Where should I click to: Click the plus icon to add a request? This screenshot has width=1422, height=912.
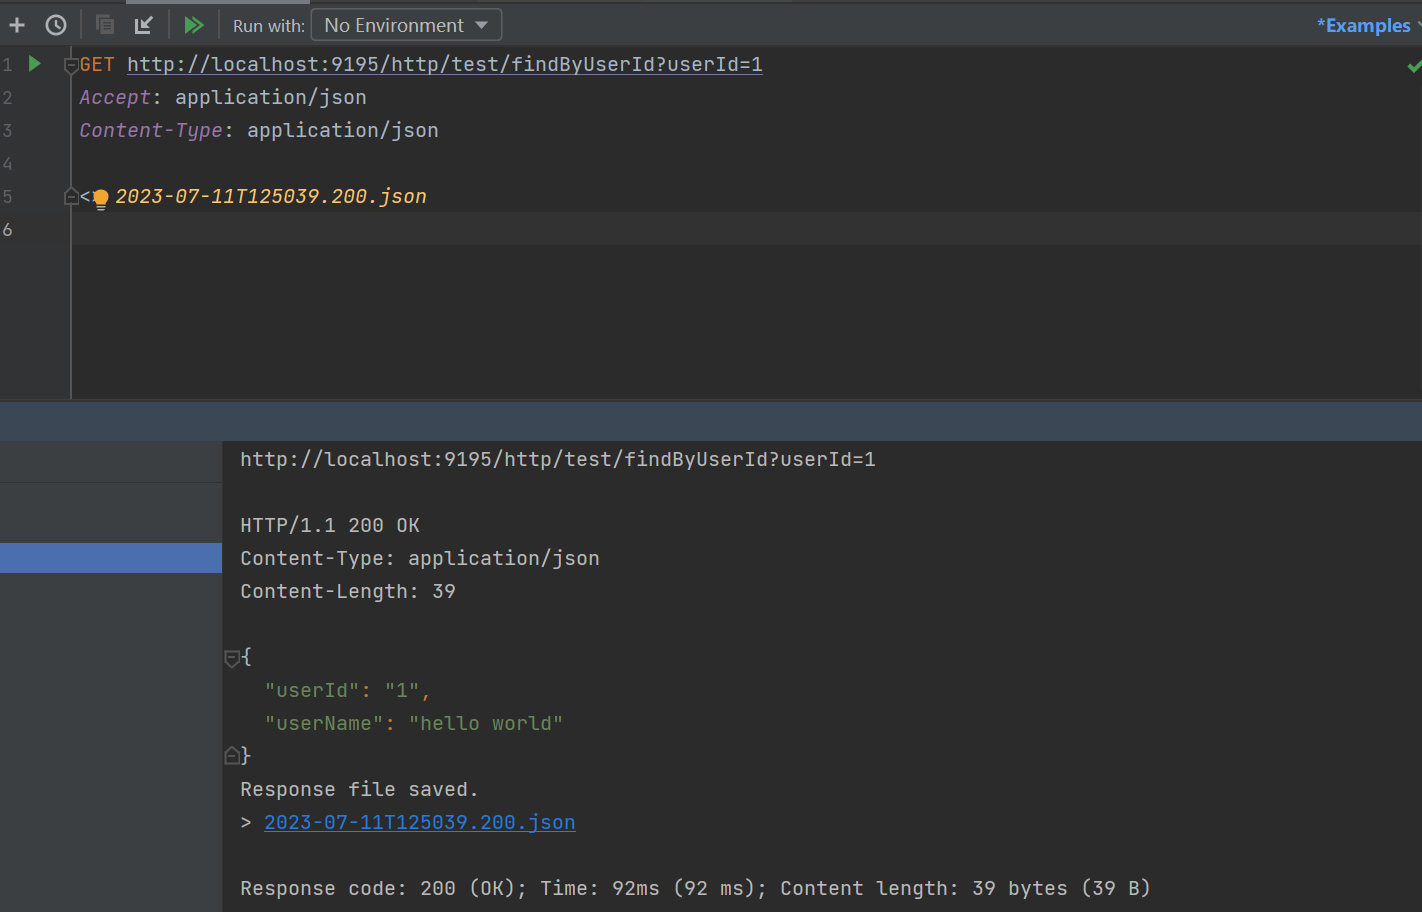(17, 25)
